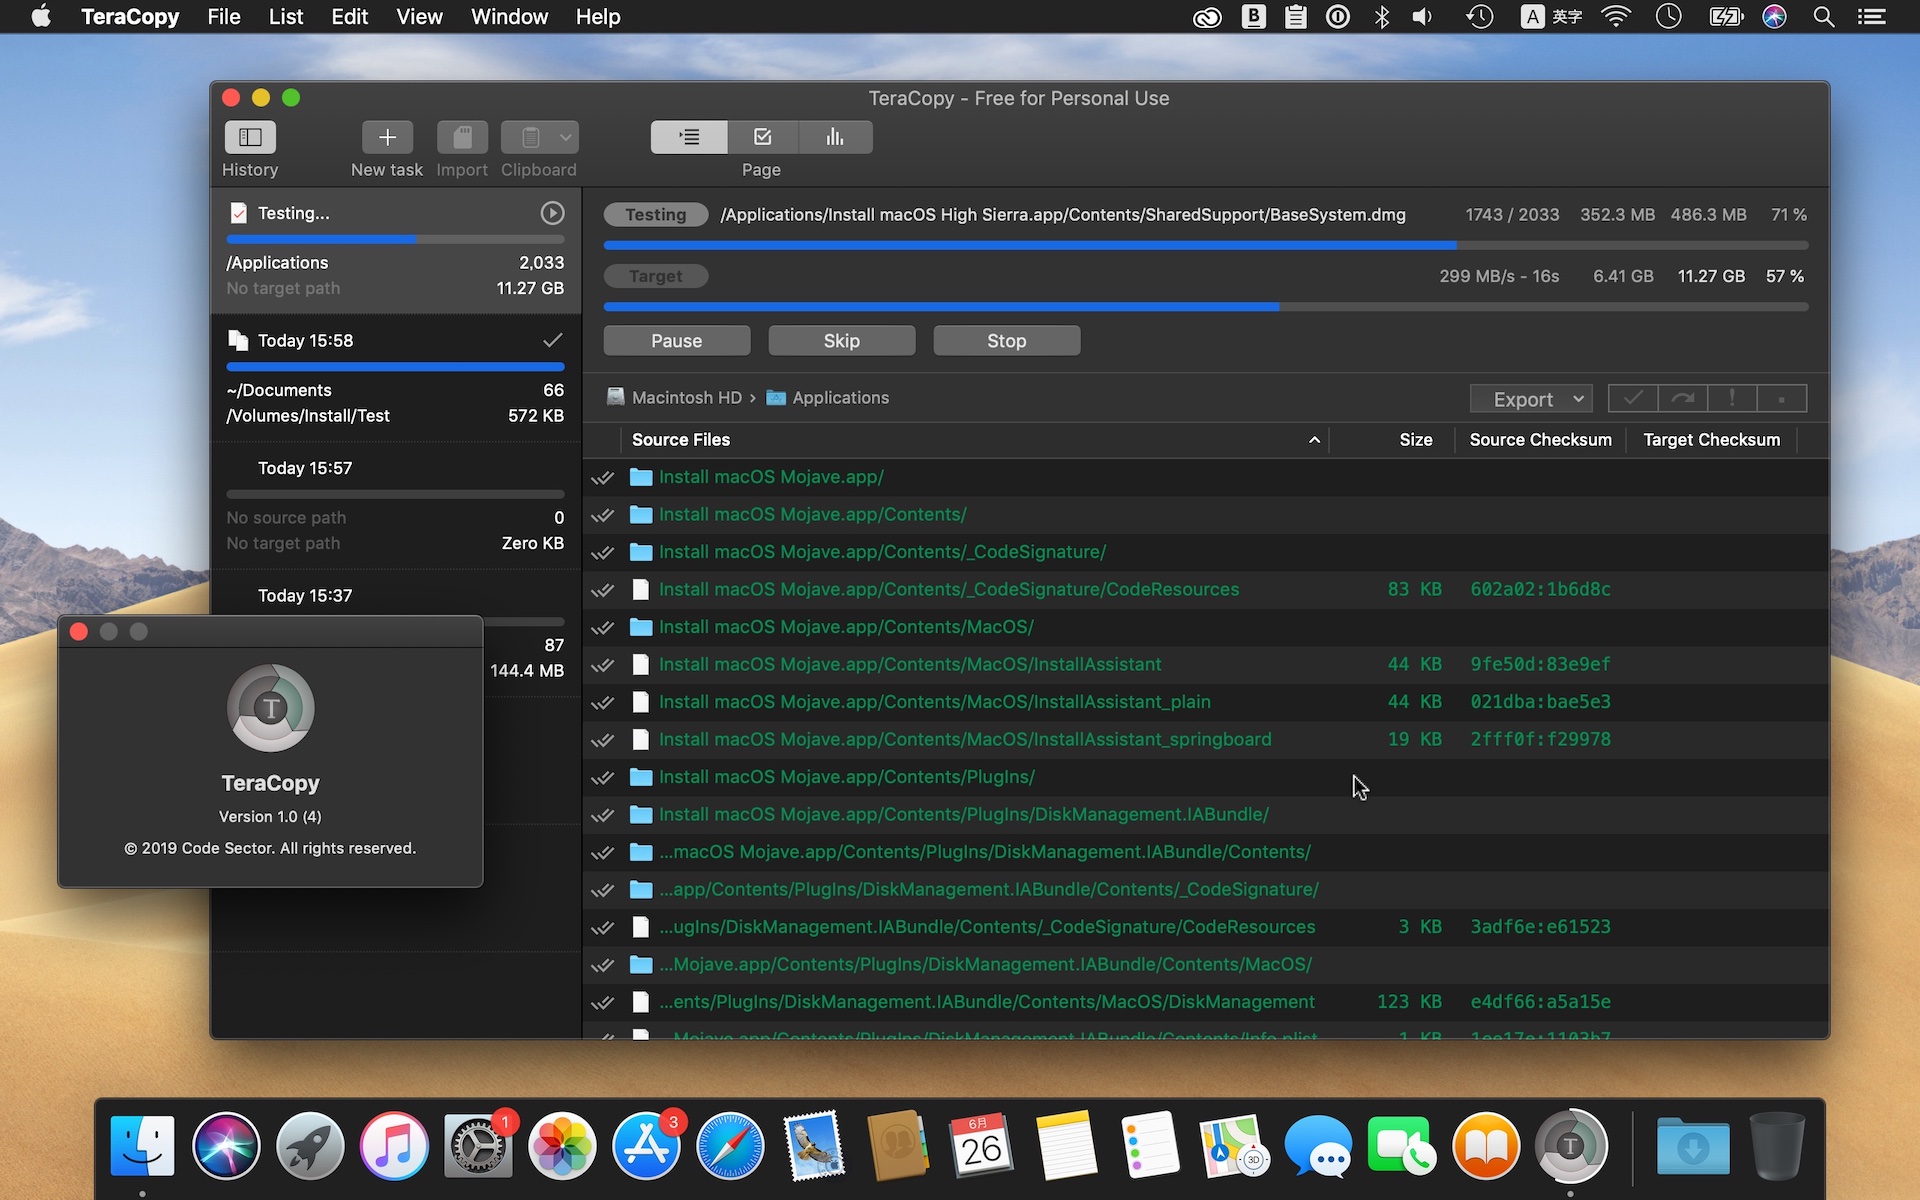The width and height of the screenshot is (1920, 1200).
Task: Filter by verified checkmark icon
Action: click(1633, 399)
